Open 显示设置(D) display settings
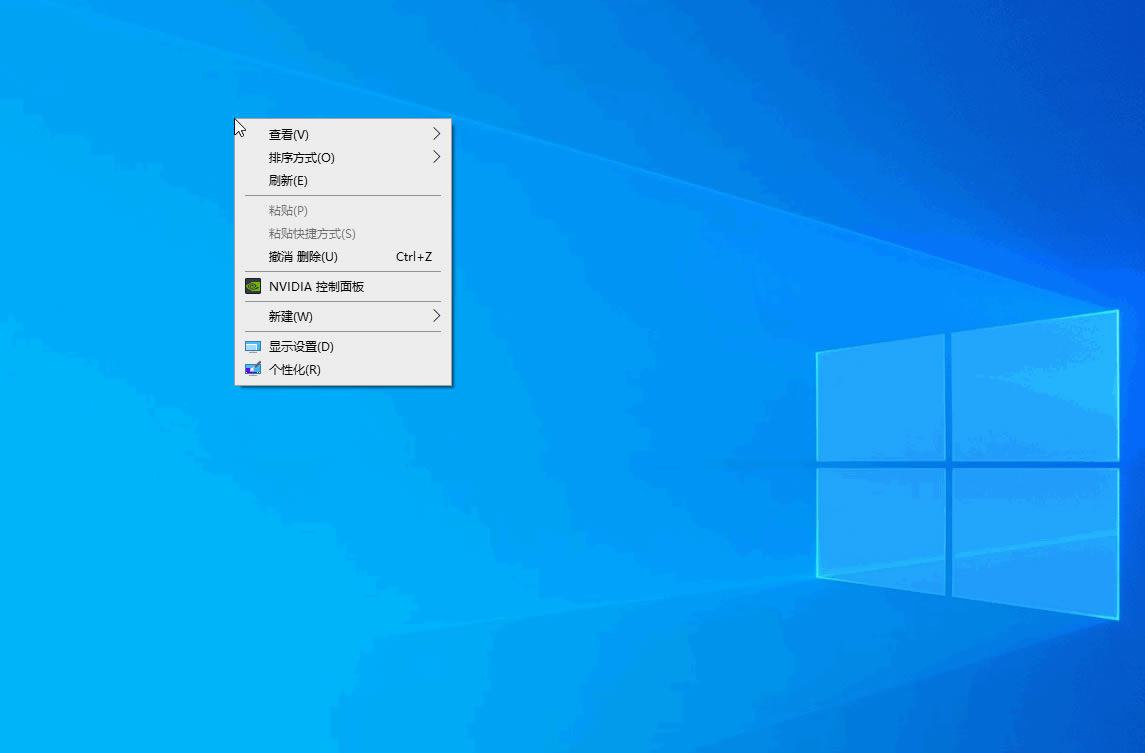 (x=301, y=347)
